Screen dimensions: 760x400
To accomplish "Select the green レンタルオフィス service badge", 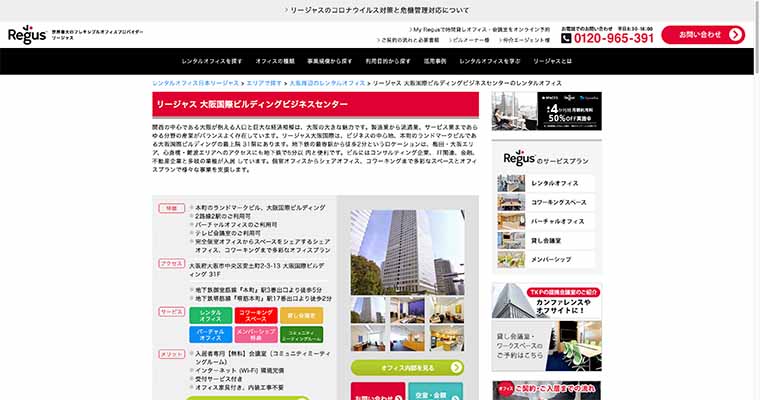I will click(x=210, y=315).
